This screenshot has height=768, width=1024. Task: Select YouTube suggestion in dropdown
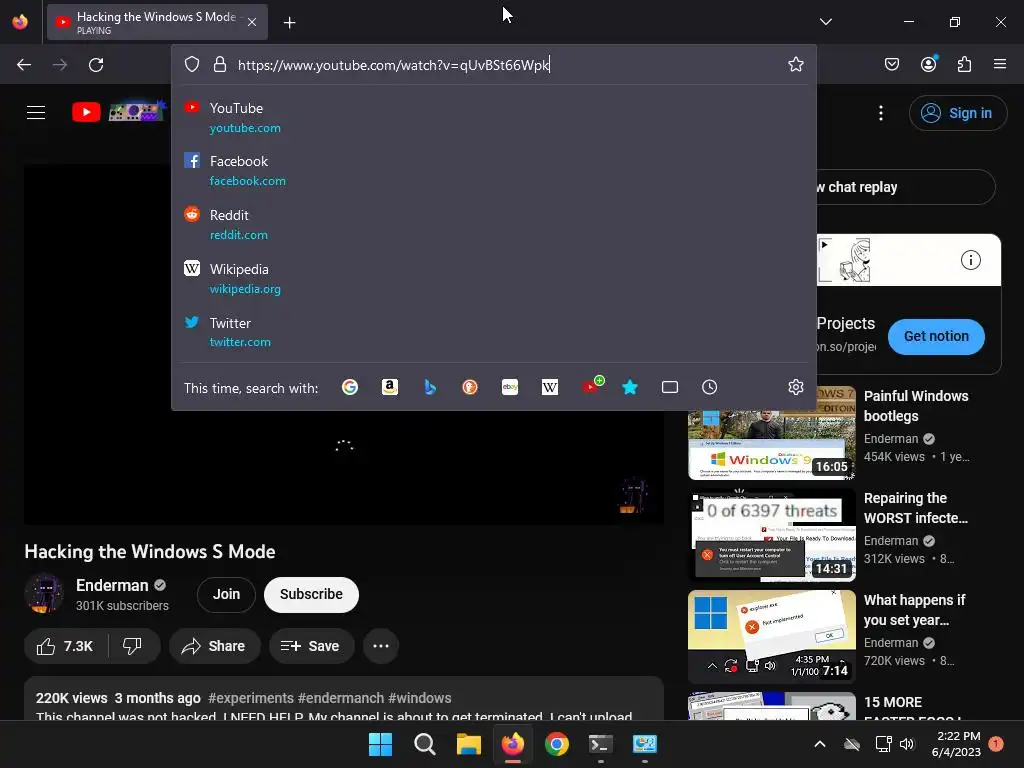494,118
